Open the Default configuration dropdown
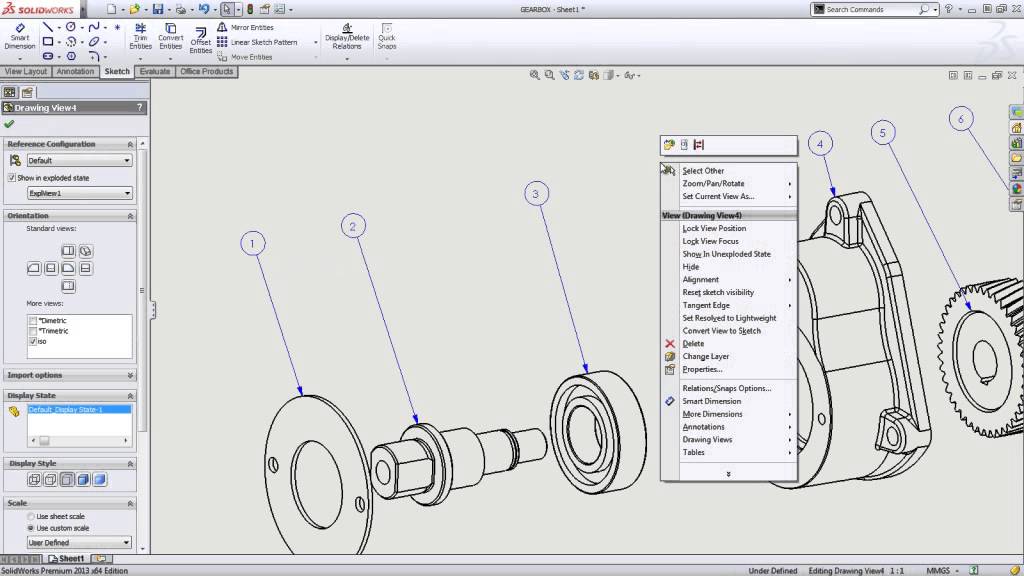Viewport: 1024px width, 576px height. 80,161
